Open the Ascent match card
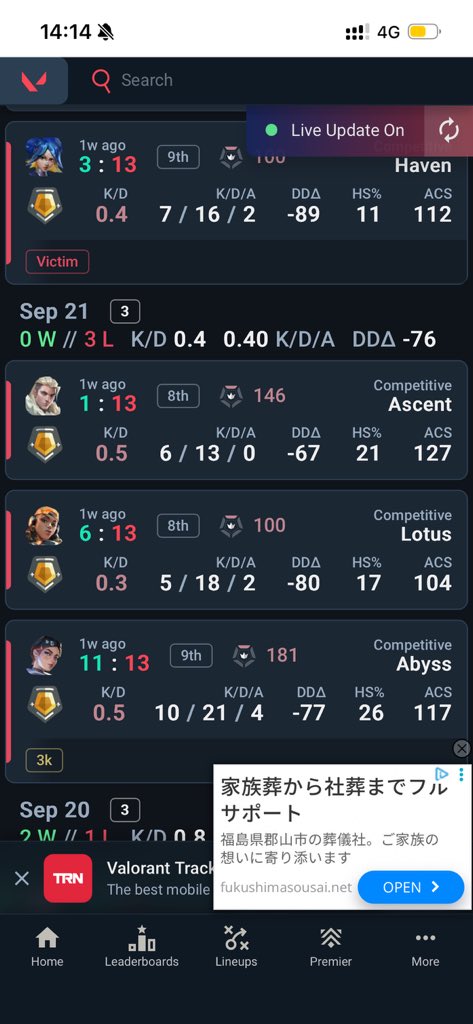The width and height of the screenshot is (473, 1024). coord(236,420)
